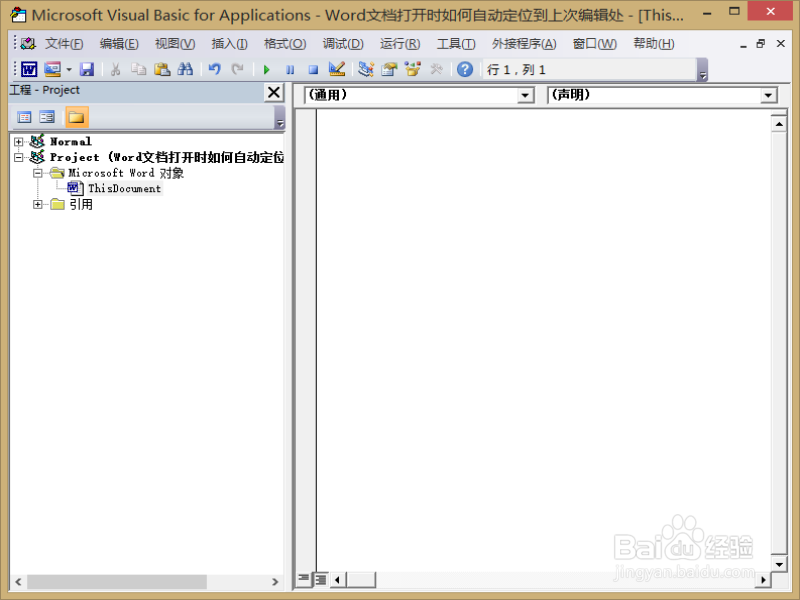Click Project panel scroll left arrow
This screenshot has height=600, width=800.
(x=18, y=582)
